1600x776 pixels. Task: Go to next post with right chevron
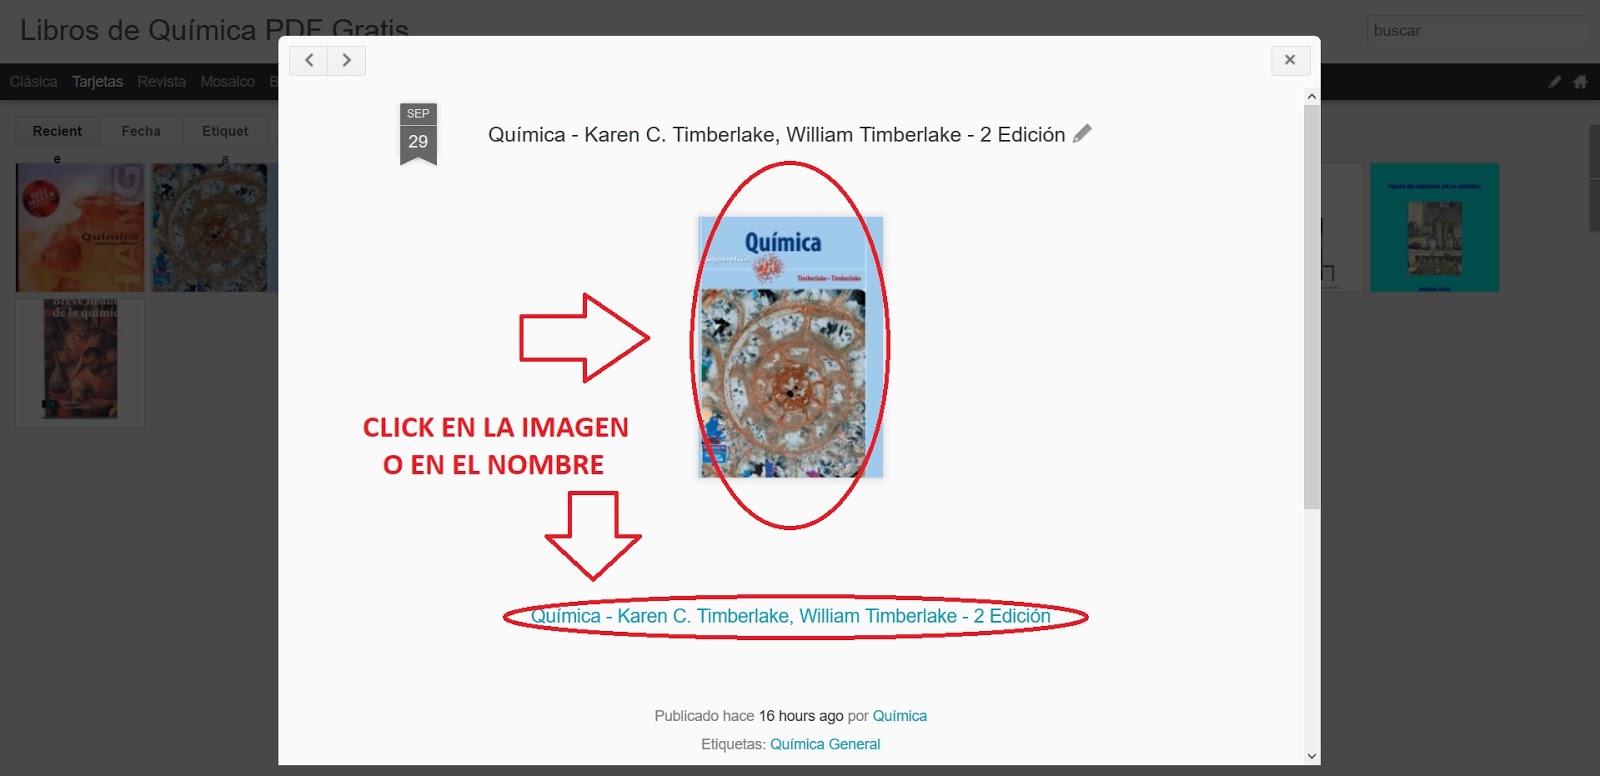[347, 61]
